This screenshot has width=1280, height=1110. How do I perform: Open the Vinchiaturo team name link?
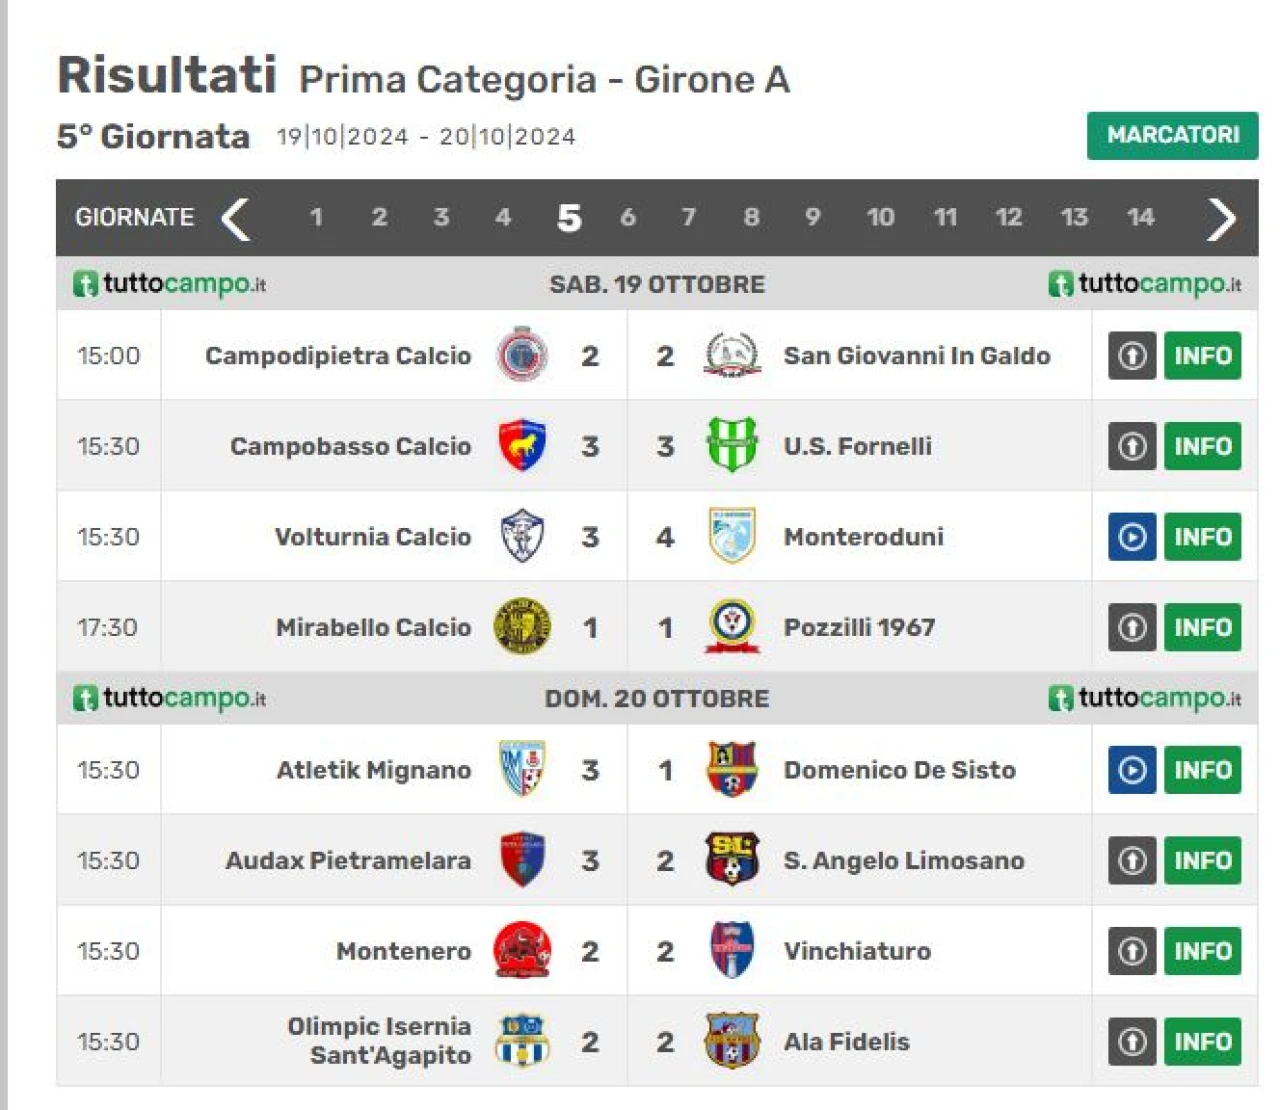click(x=857, y=951)
